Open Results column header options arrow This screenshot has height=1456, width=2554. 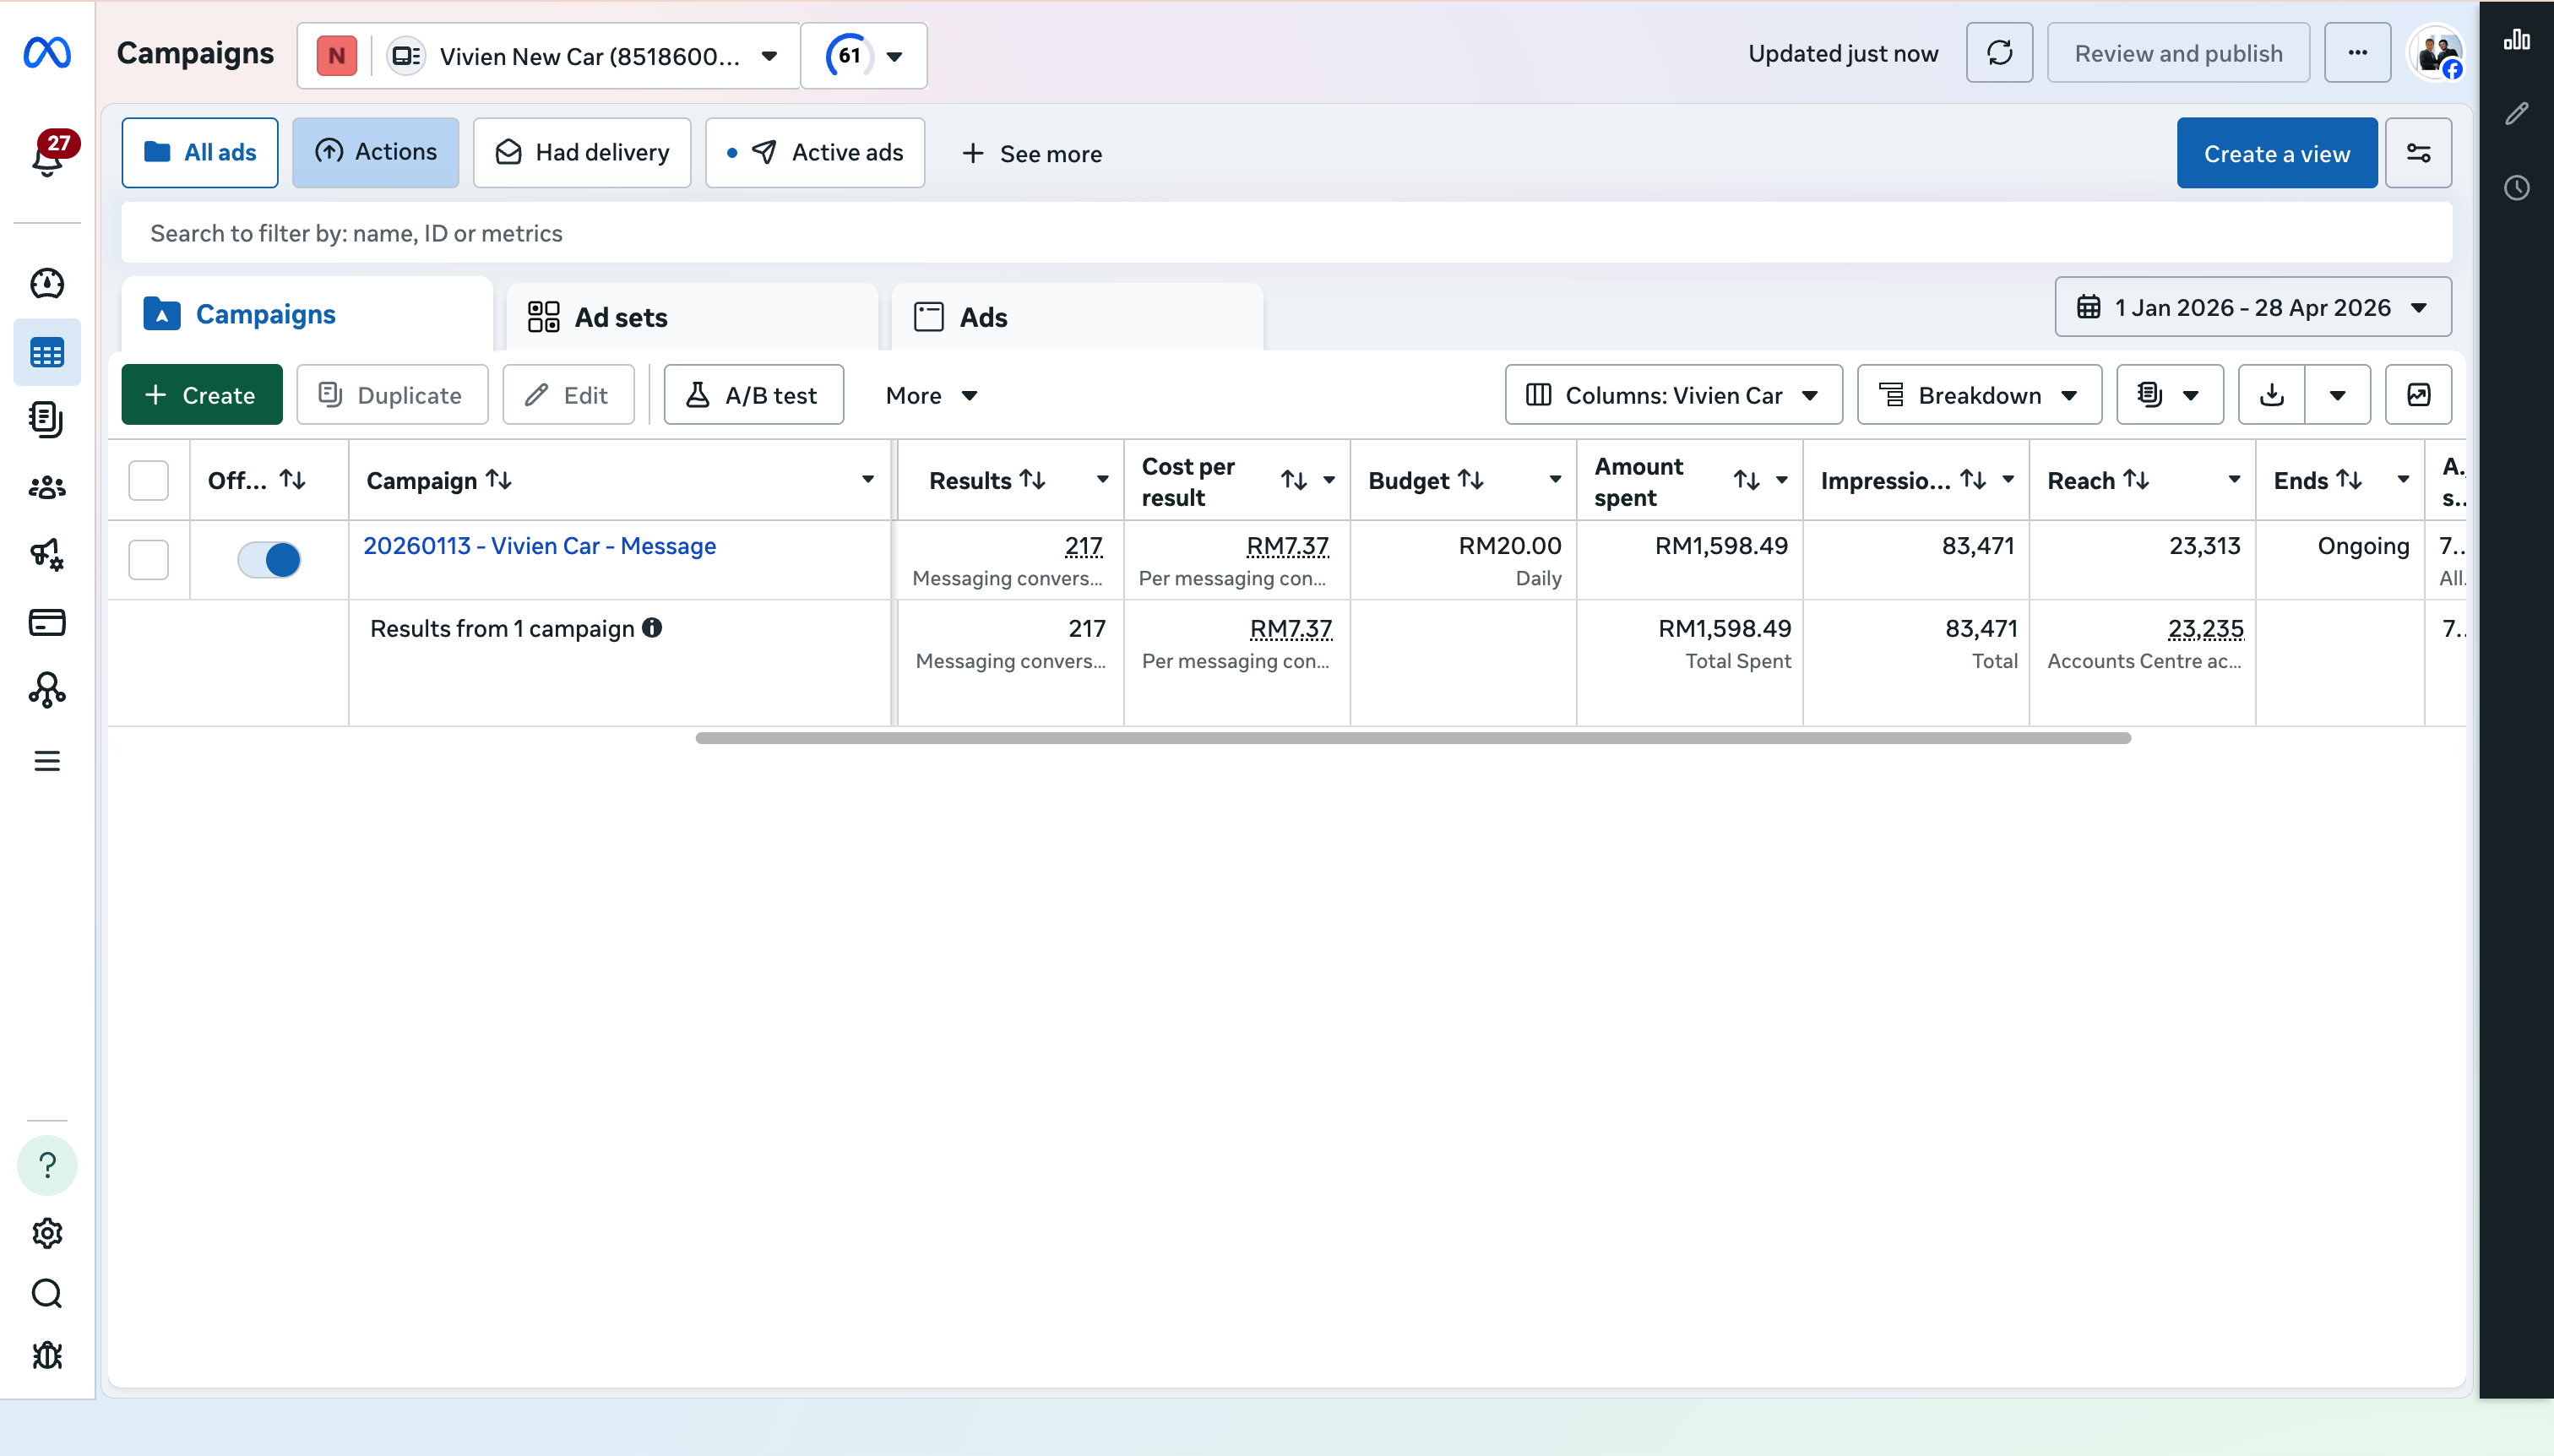[x=1102, y=480]
